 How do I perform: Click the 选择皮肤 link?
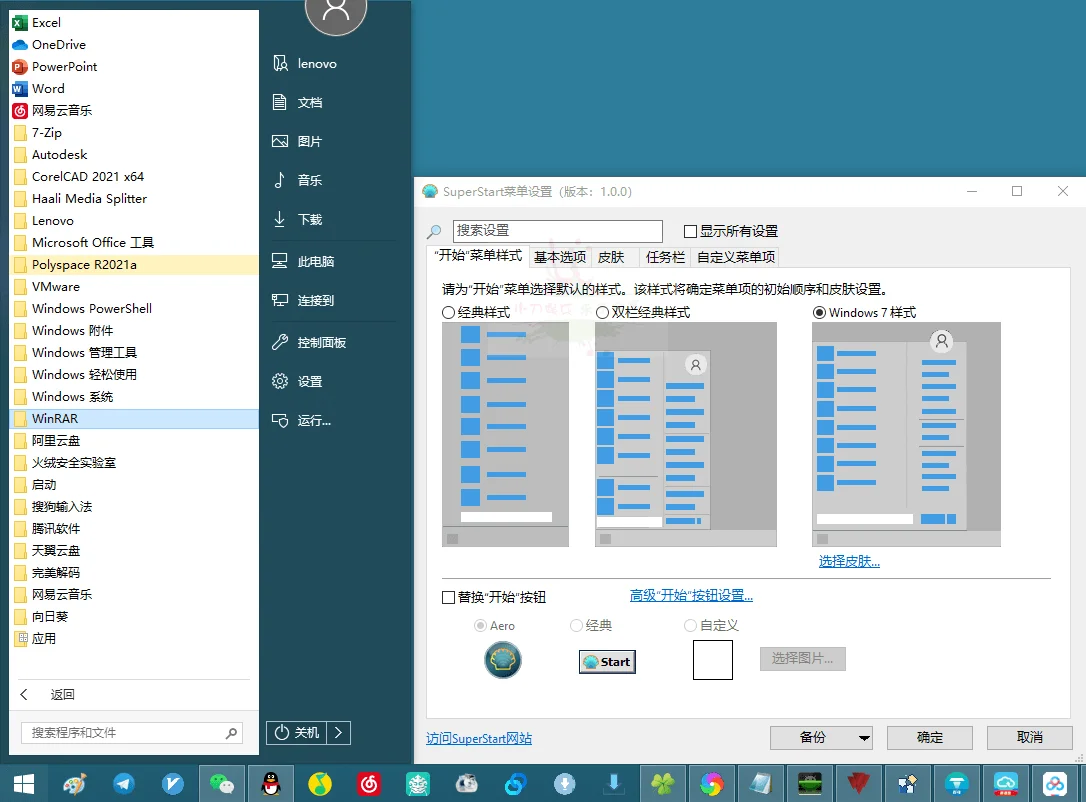[x=847, y=561]
